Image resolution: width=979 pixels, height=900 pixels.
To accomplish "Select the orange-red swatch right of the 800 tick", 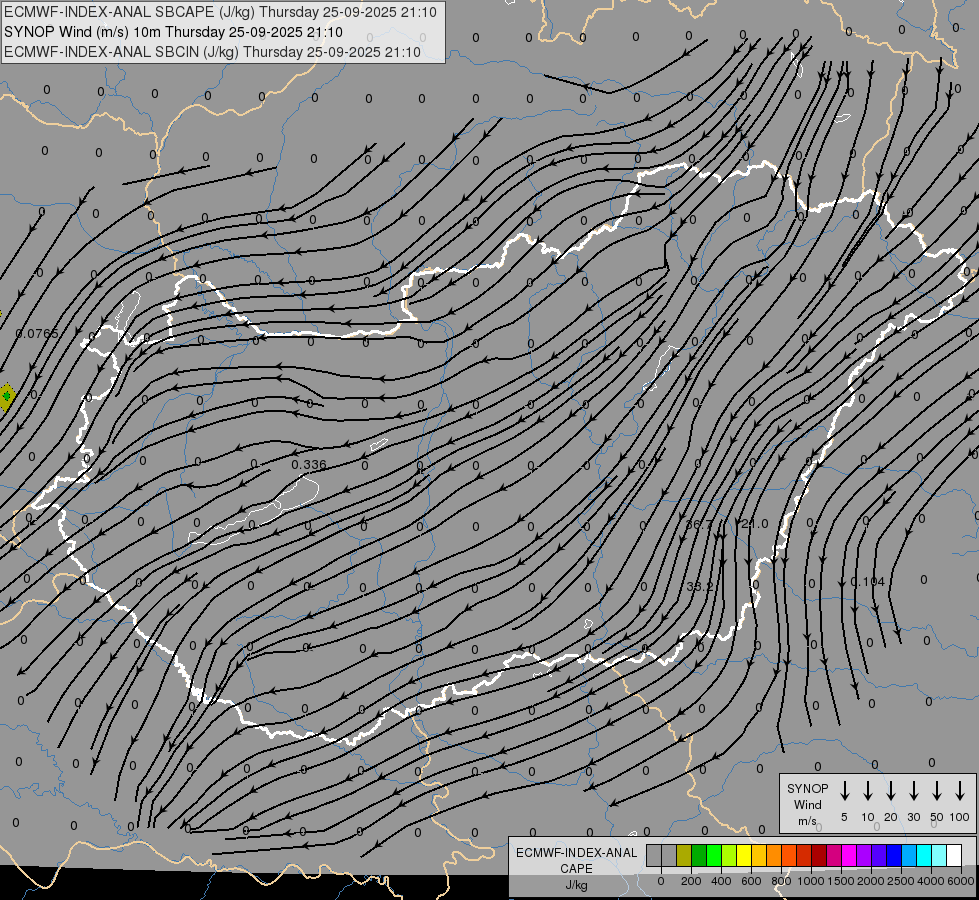I will pos(789,855).
